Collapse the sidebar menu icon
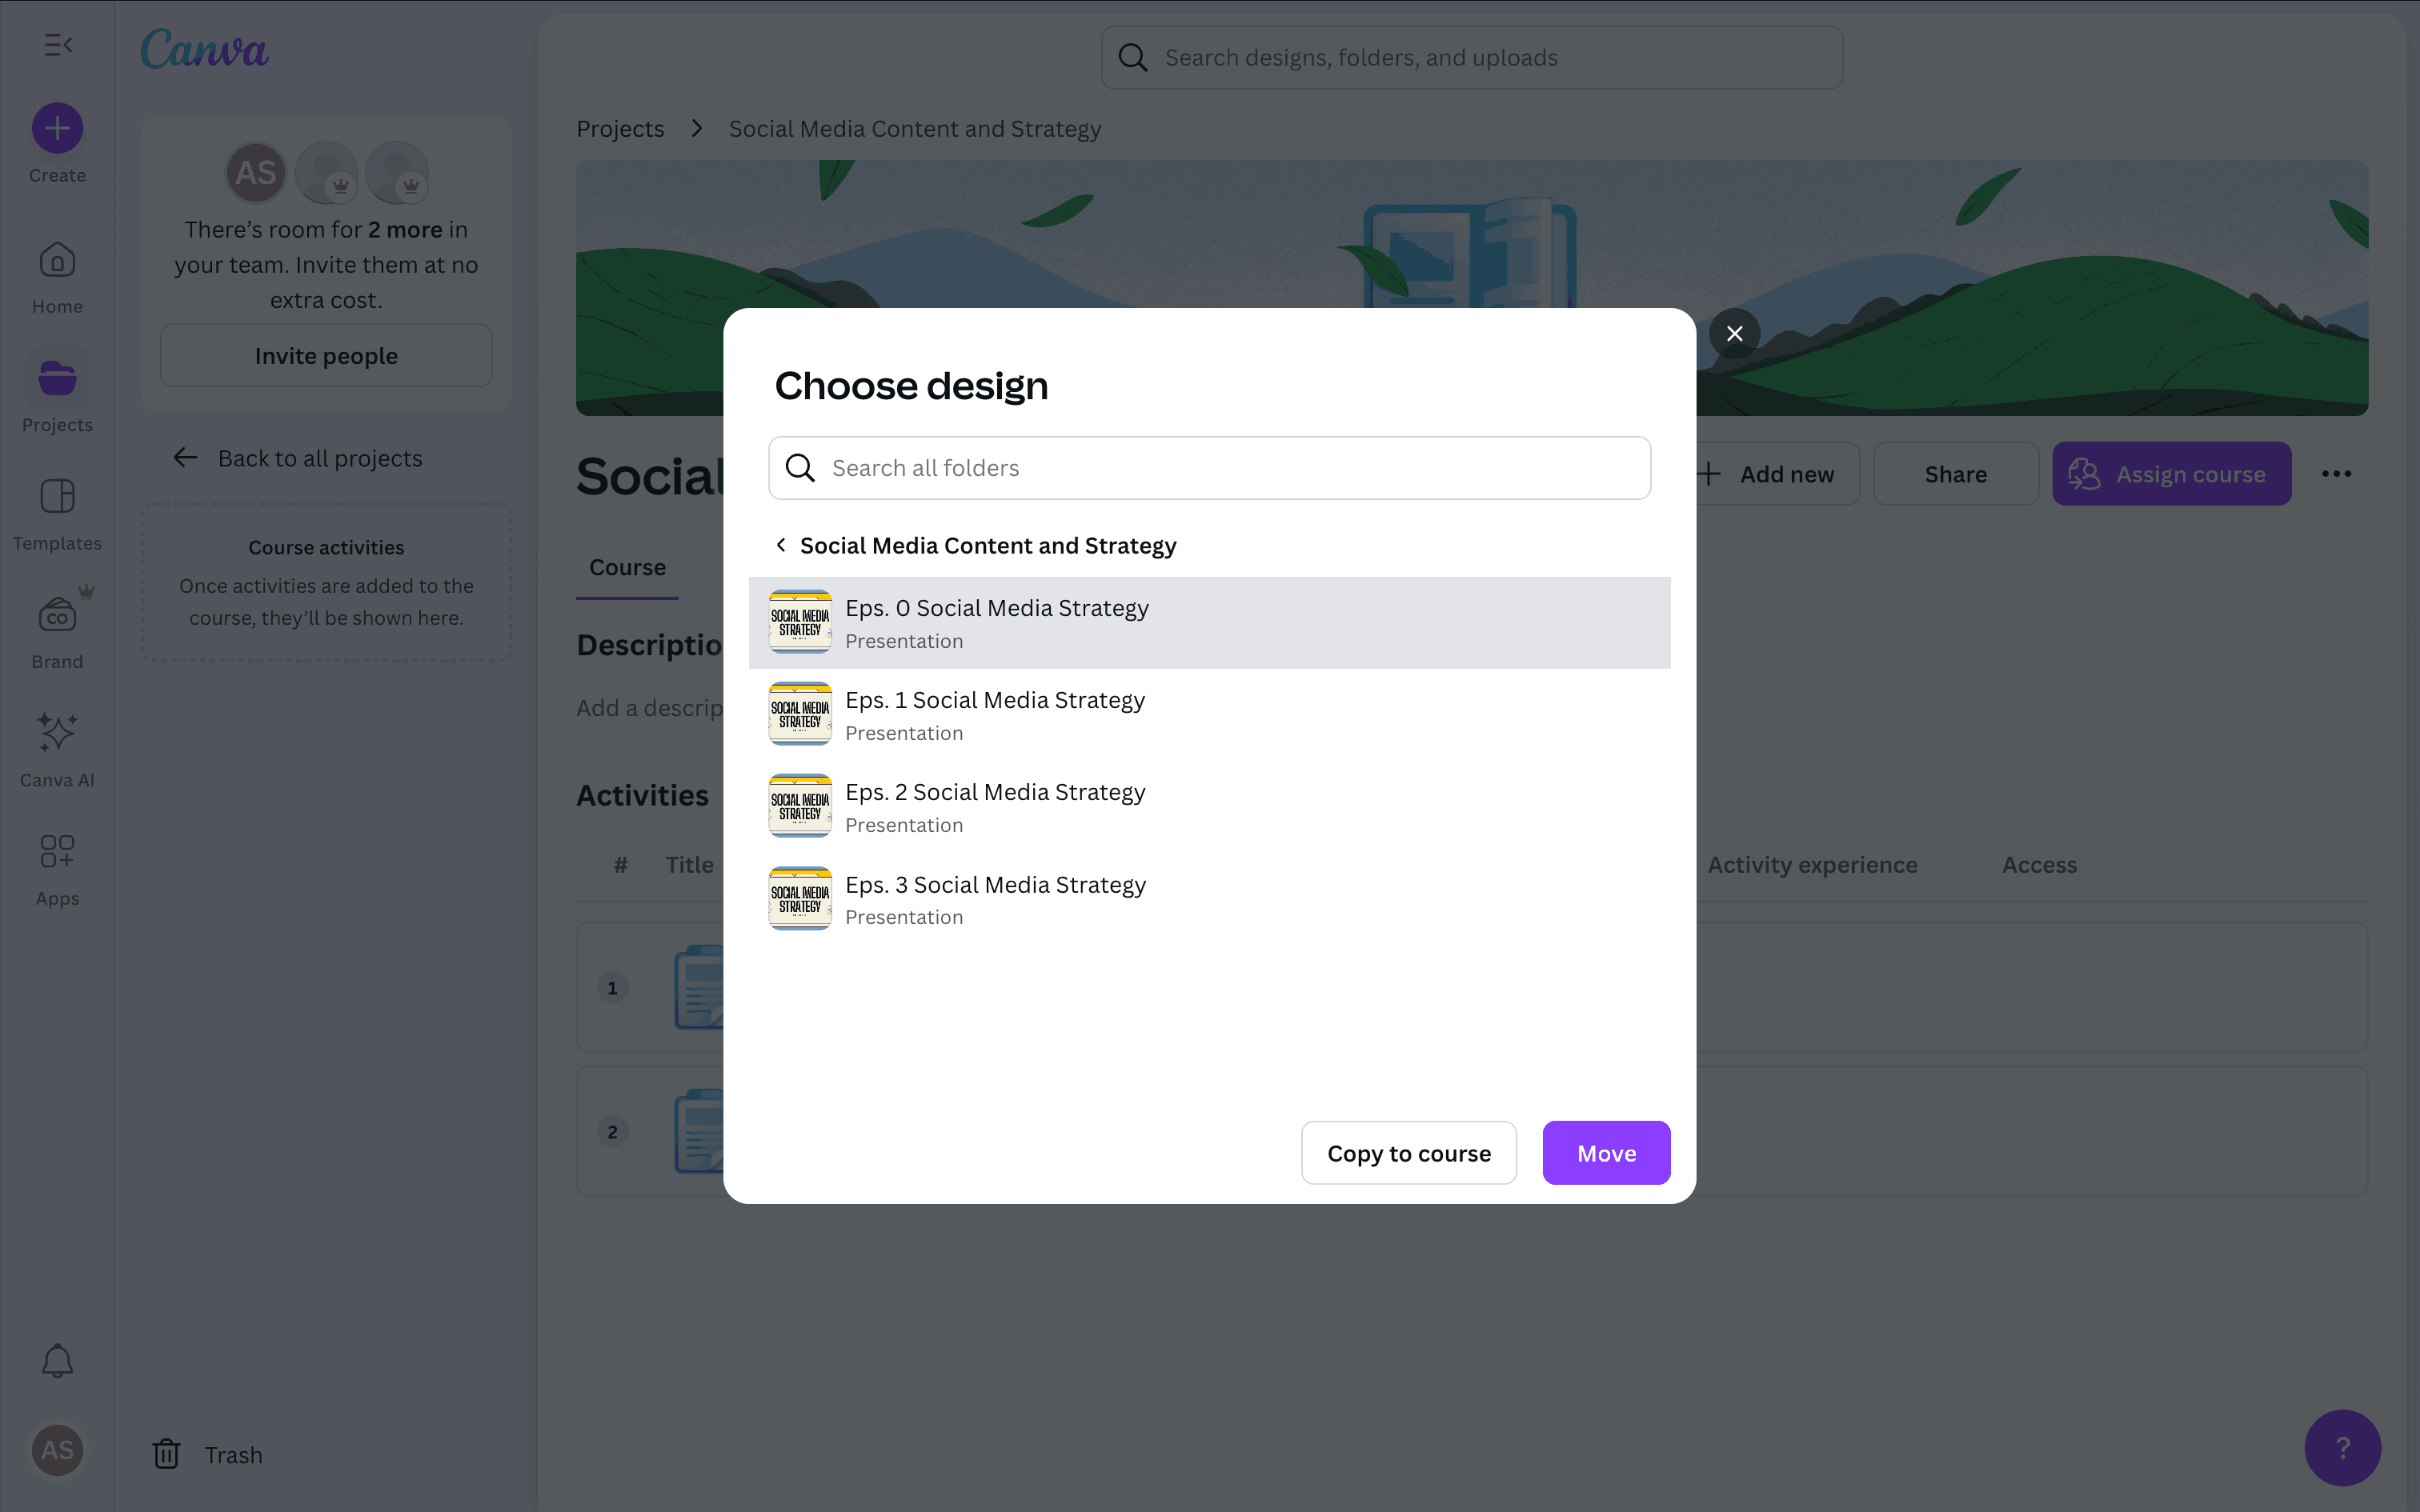The height and width of the screenshot is (1512, 2420). pyautogui.click(x=57, y=45)
